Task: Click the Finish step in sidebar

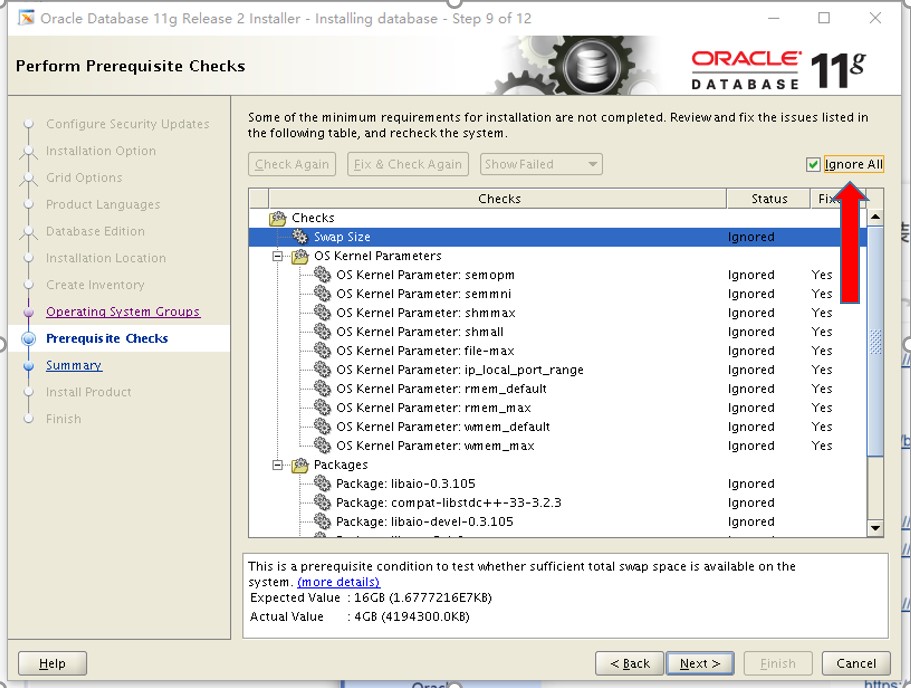Action: click(x=63, y=418)
